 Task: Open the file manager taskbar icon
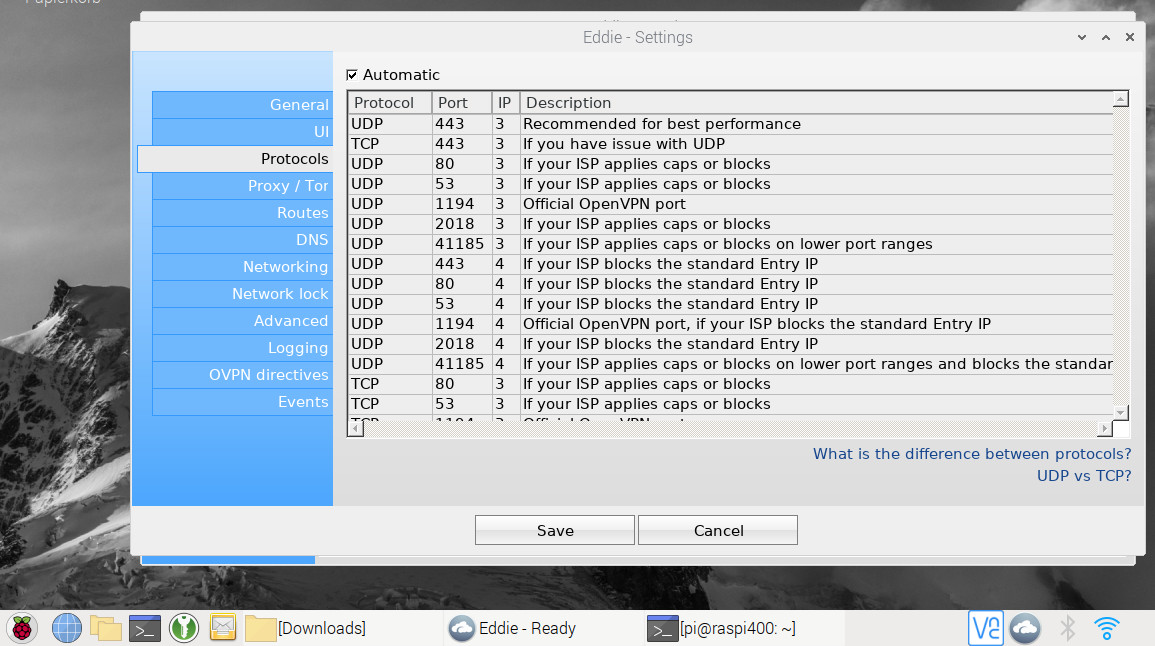105,628
